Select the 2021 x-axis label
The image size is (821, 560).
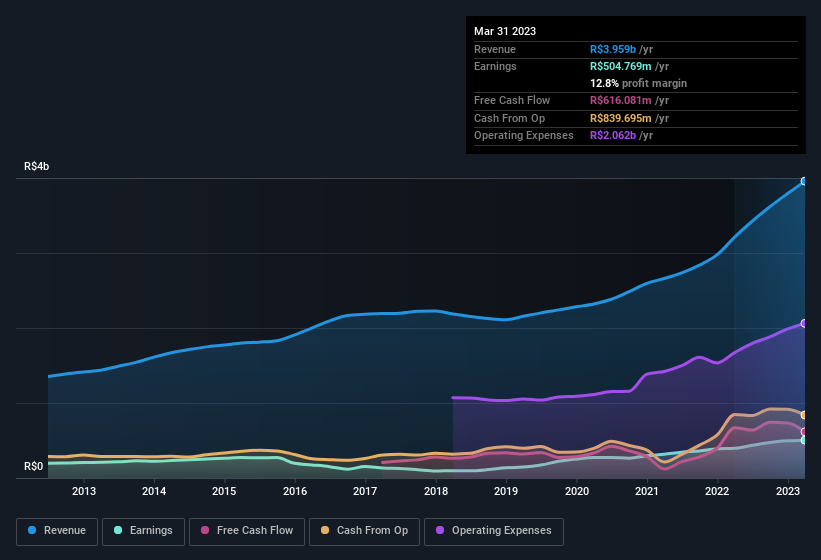647,491
